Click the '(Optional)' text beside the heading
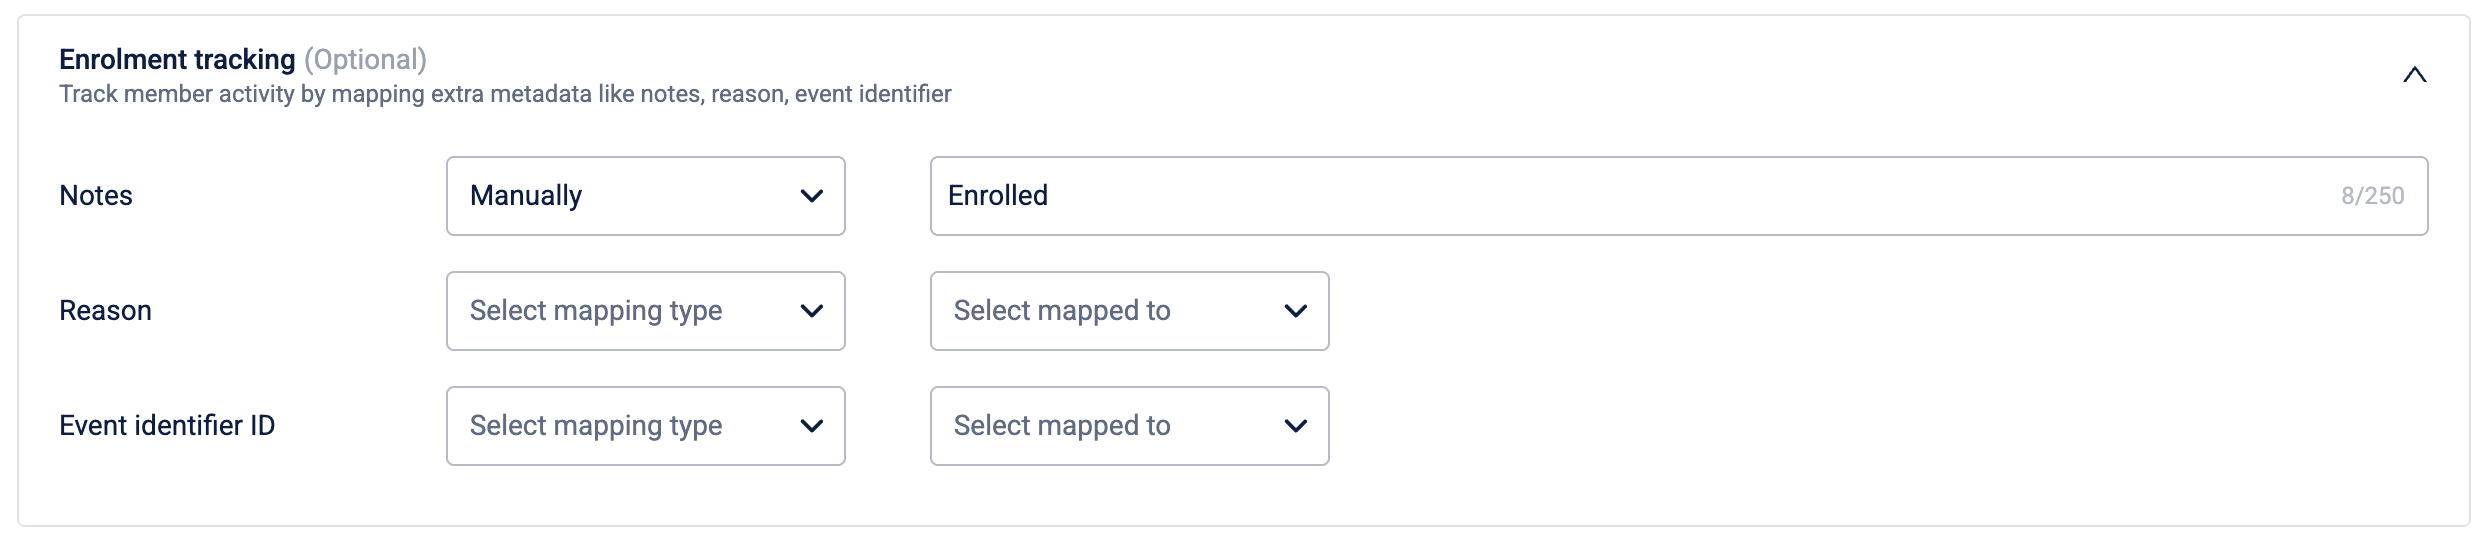The height and width of the screenshot is (552, 2488). [365, 60]
